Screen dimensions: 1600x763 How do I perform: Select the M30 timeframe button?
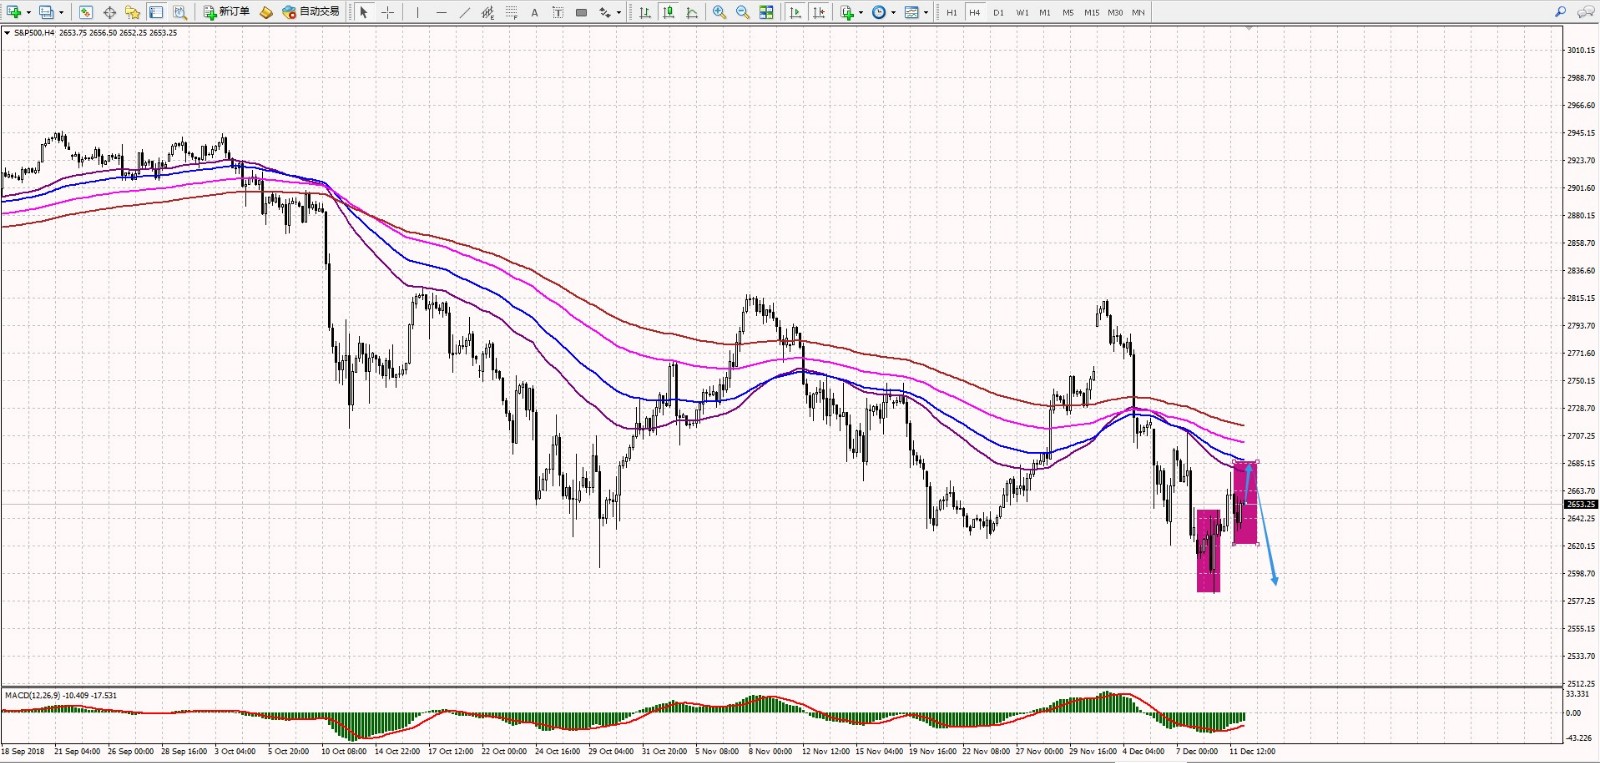(1115, 12)
